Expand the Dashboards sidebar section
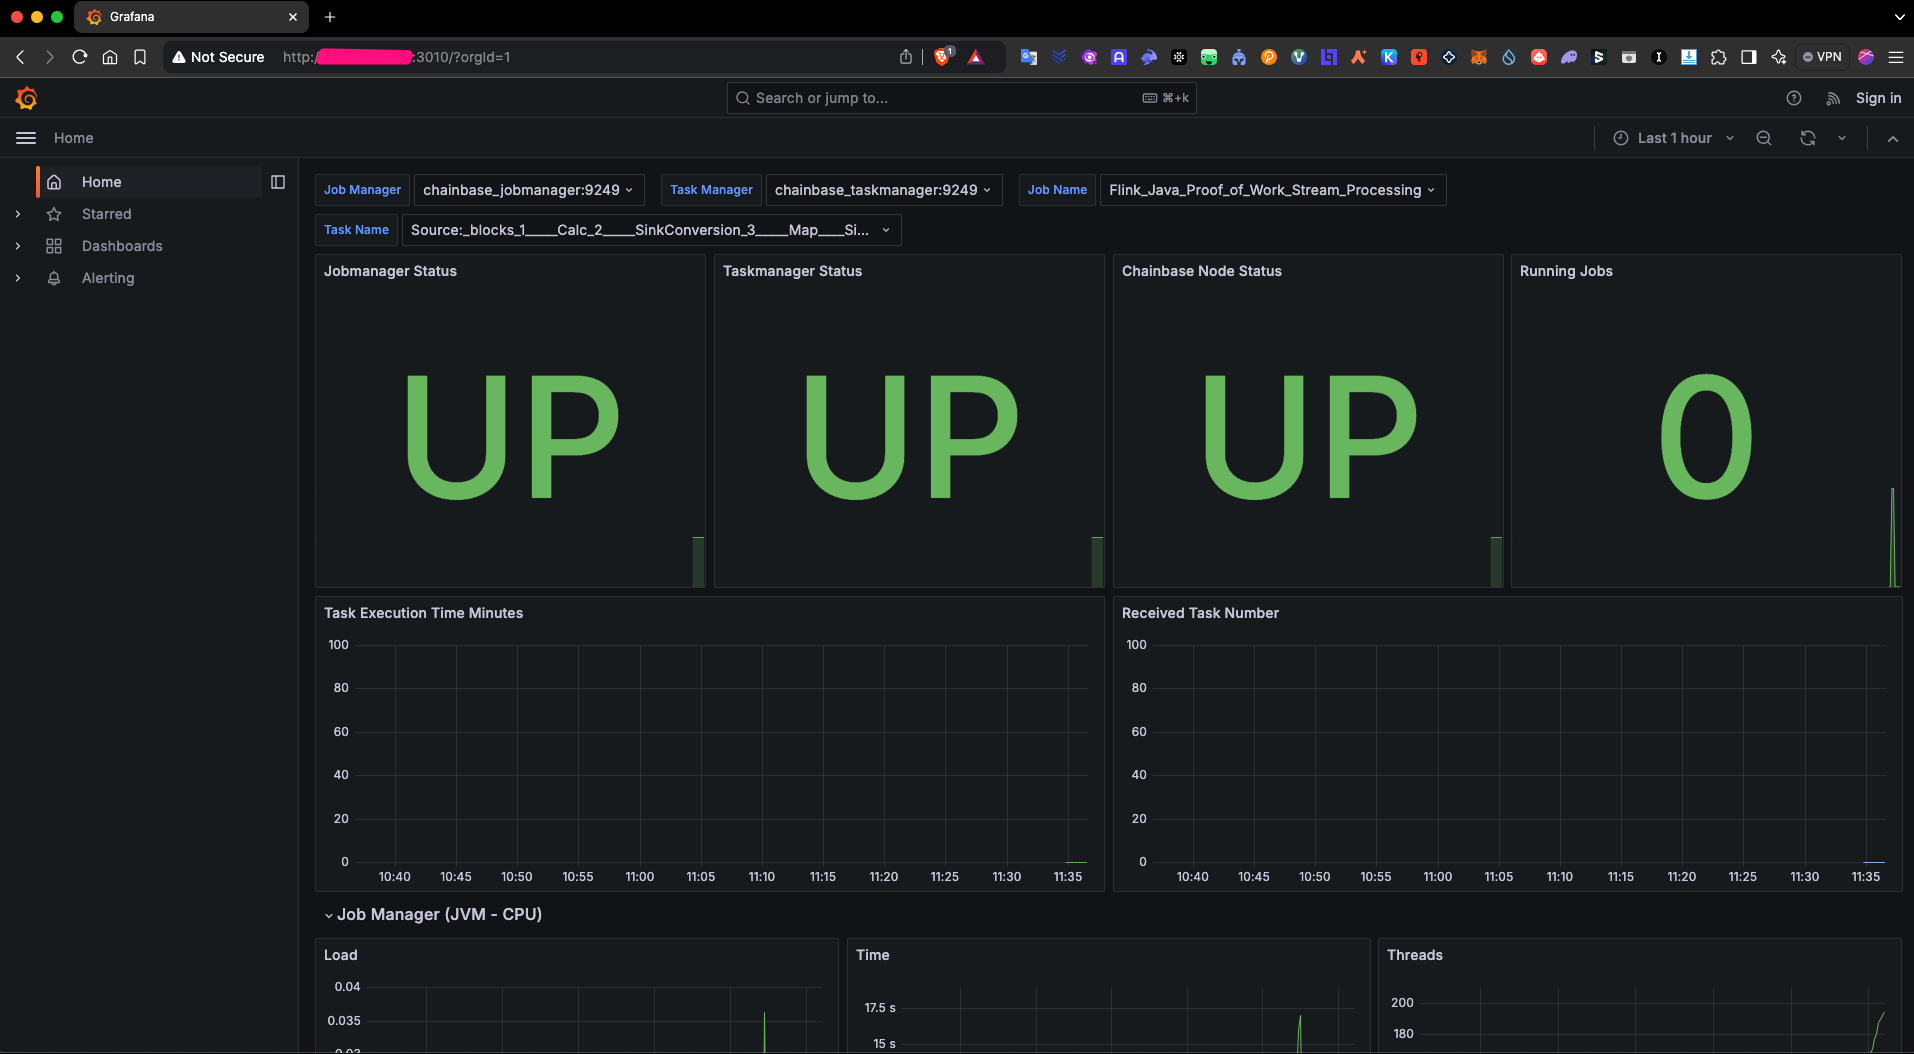The image size is (1914, 1054). click(18, 246)
